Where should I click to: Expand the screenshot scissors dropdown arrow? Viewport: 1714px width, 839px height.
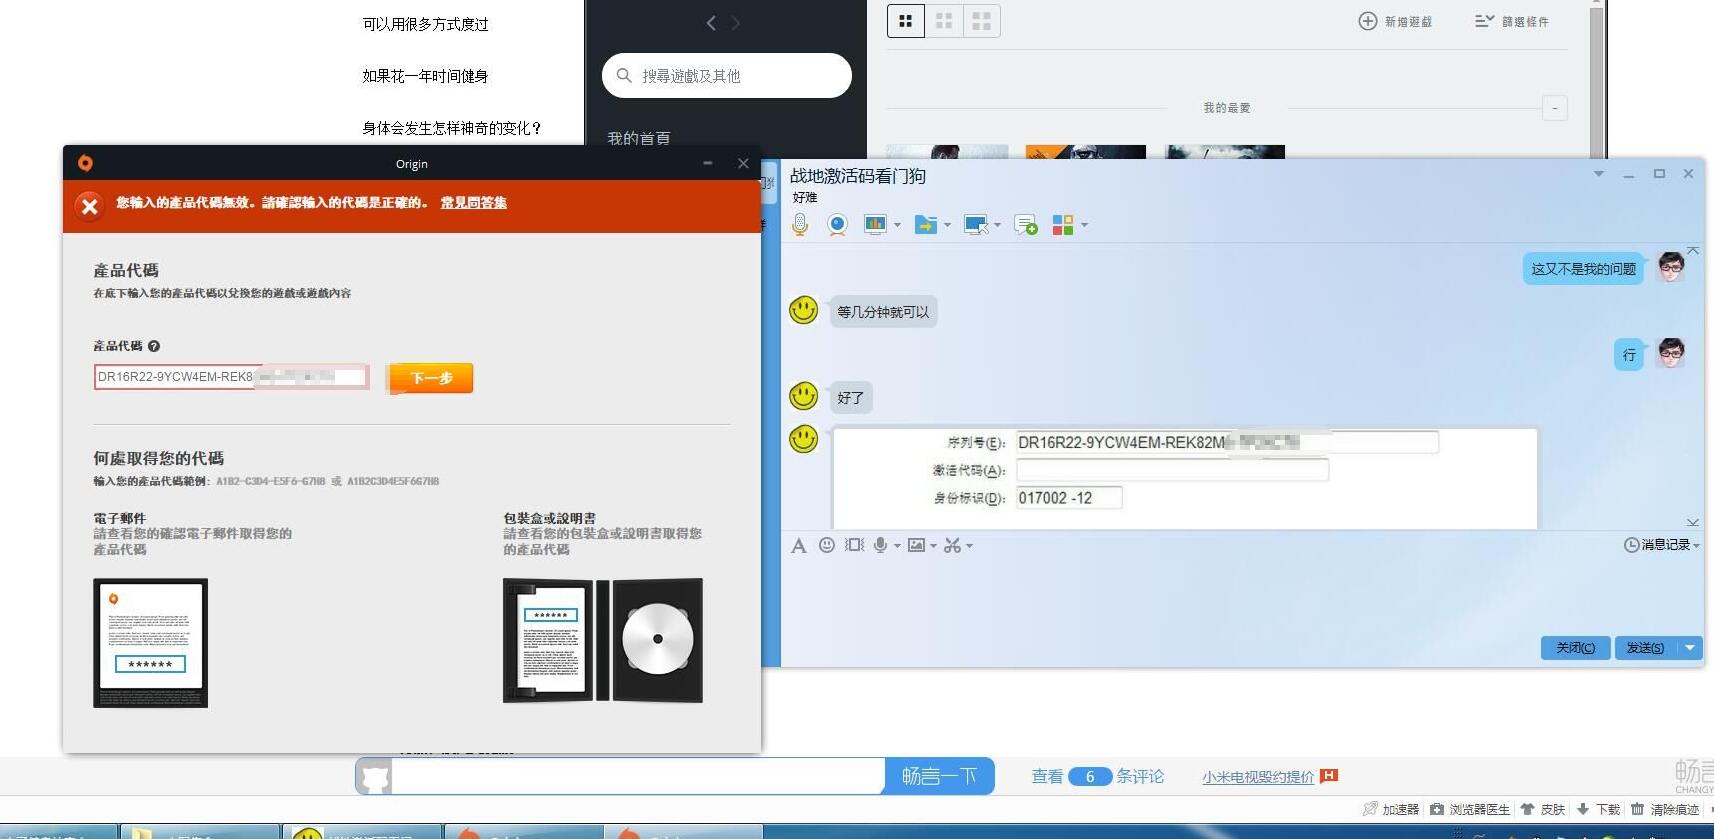[x=969, y=546]
